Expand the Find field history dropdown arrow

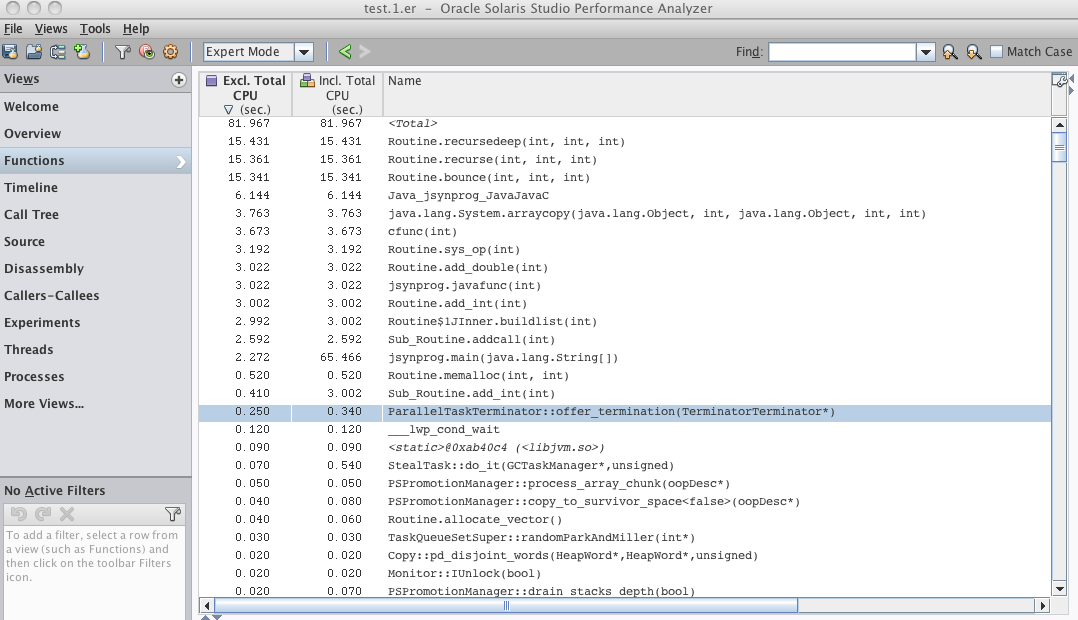925,52
